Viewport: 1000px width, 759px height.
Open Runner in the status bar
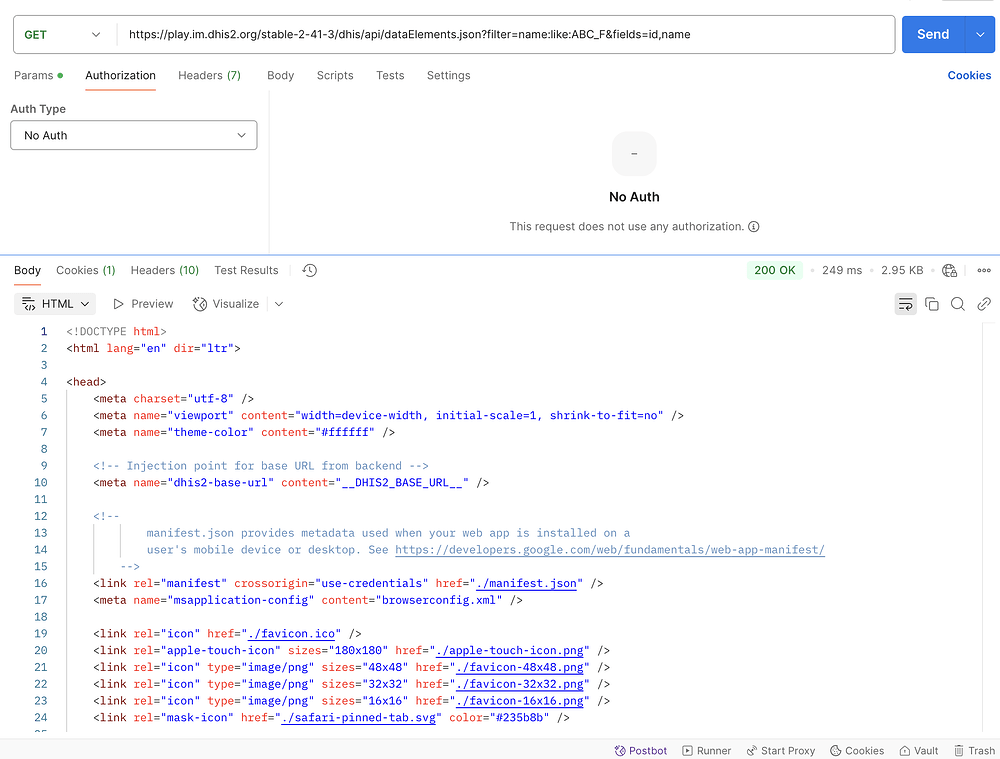707,751
